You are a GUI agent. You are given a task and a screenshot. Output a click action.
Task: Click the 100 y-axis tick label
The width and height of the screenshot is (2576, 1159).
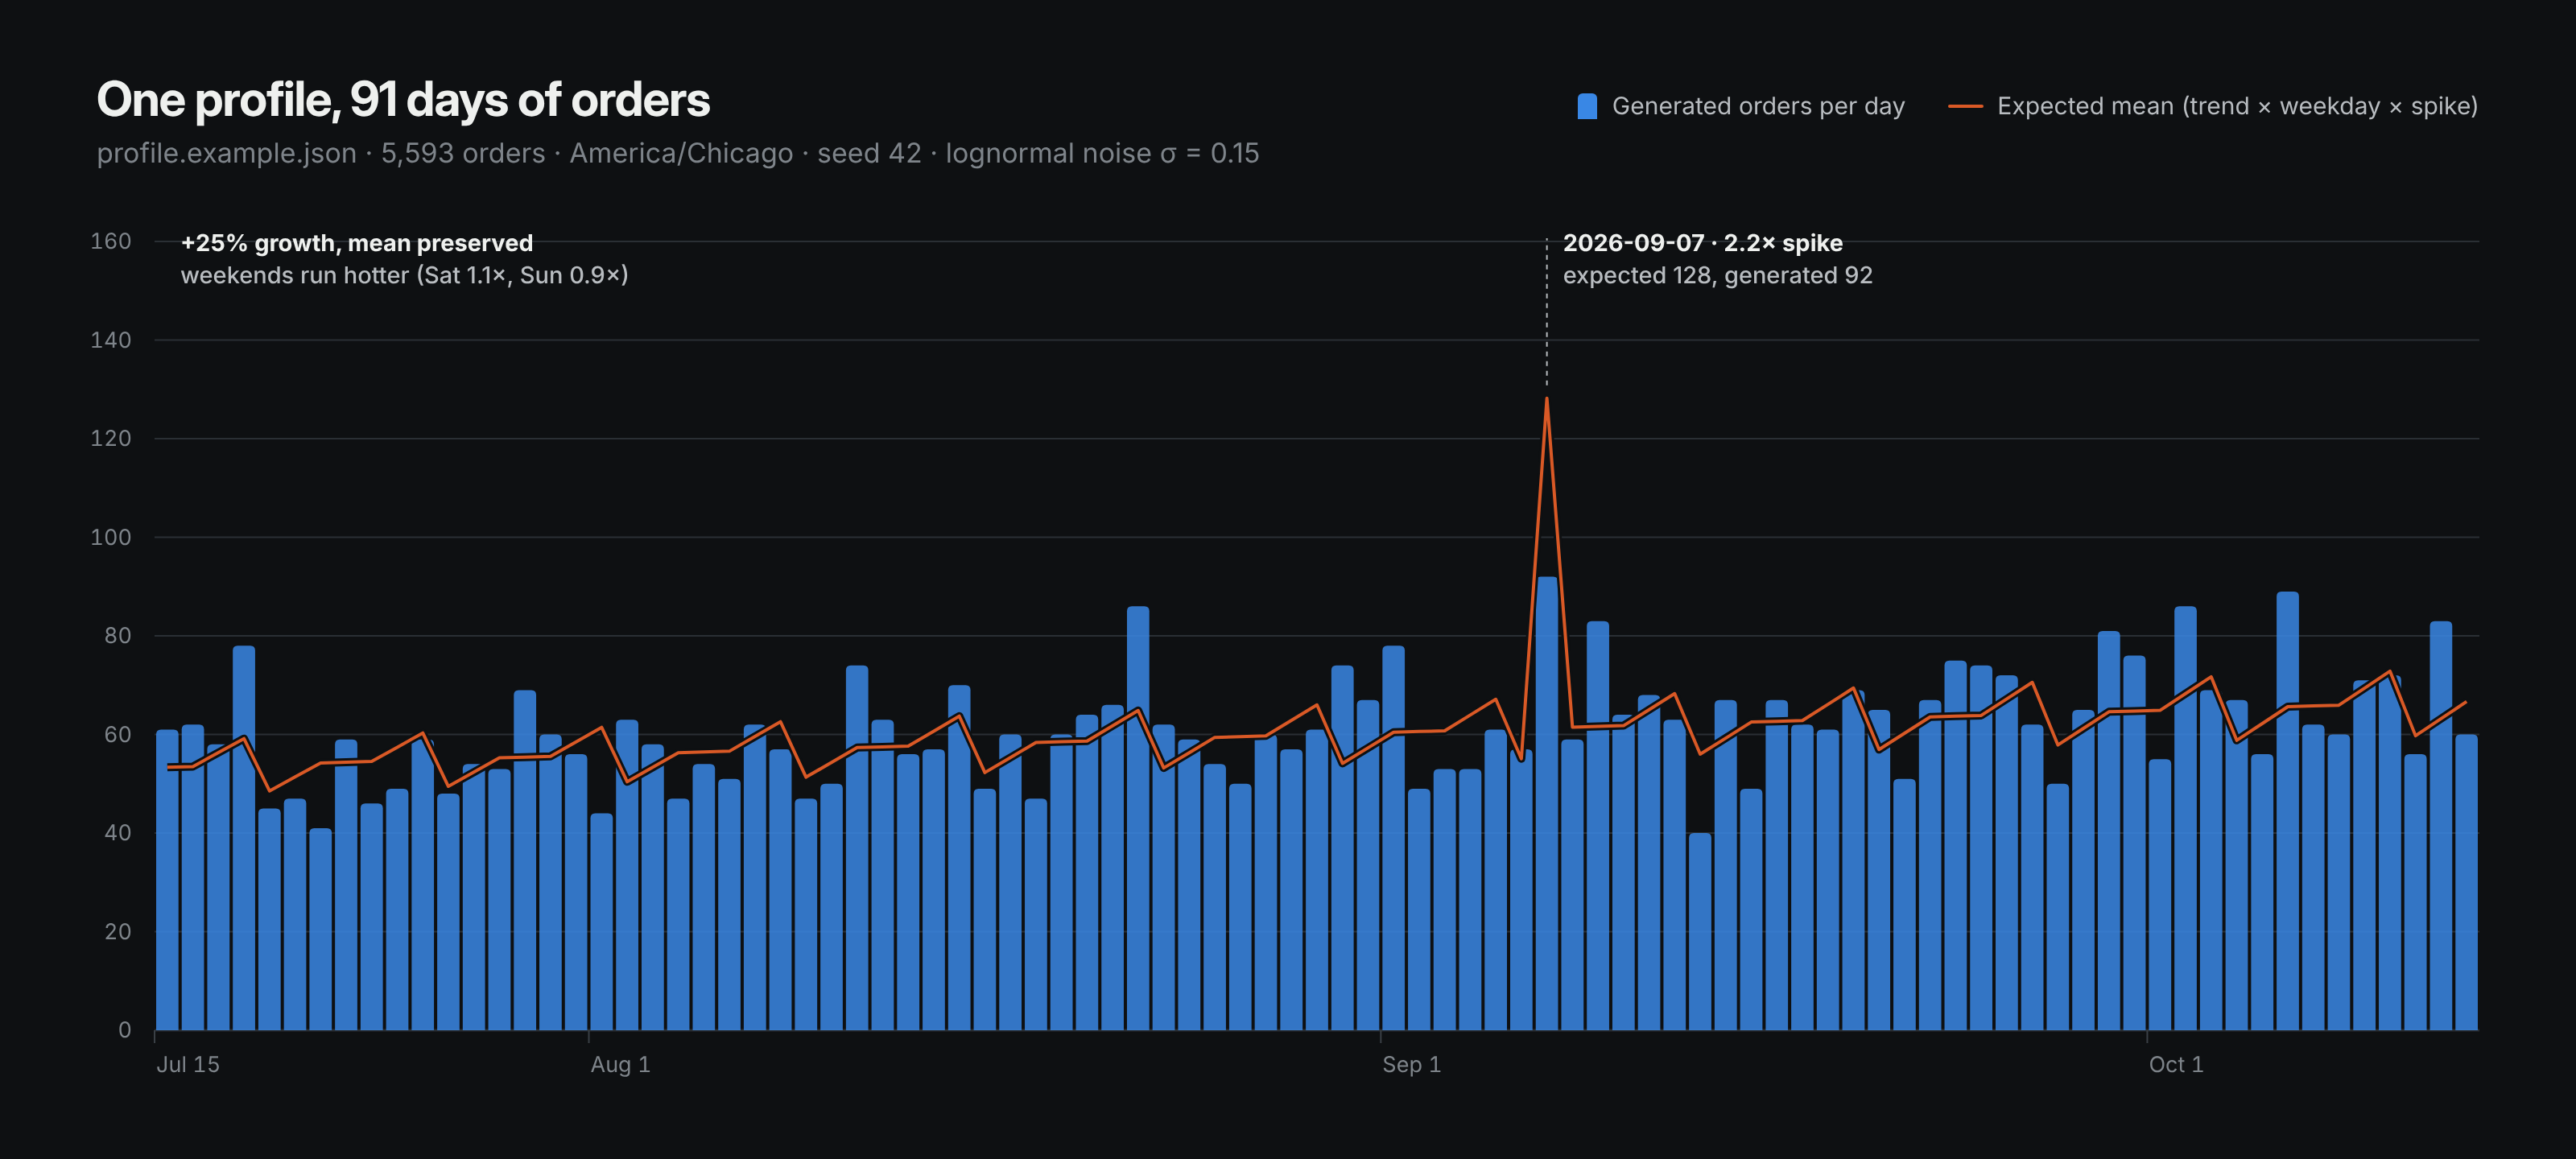coord(111,537)
